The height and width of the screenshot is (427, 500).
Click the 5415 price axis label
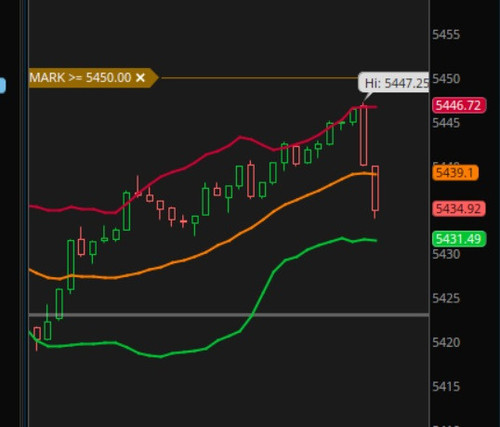tap(446, 387)
